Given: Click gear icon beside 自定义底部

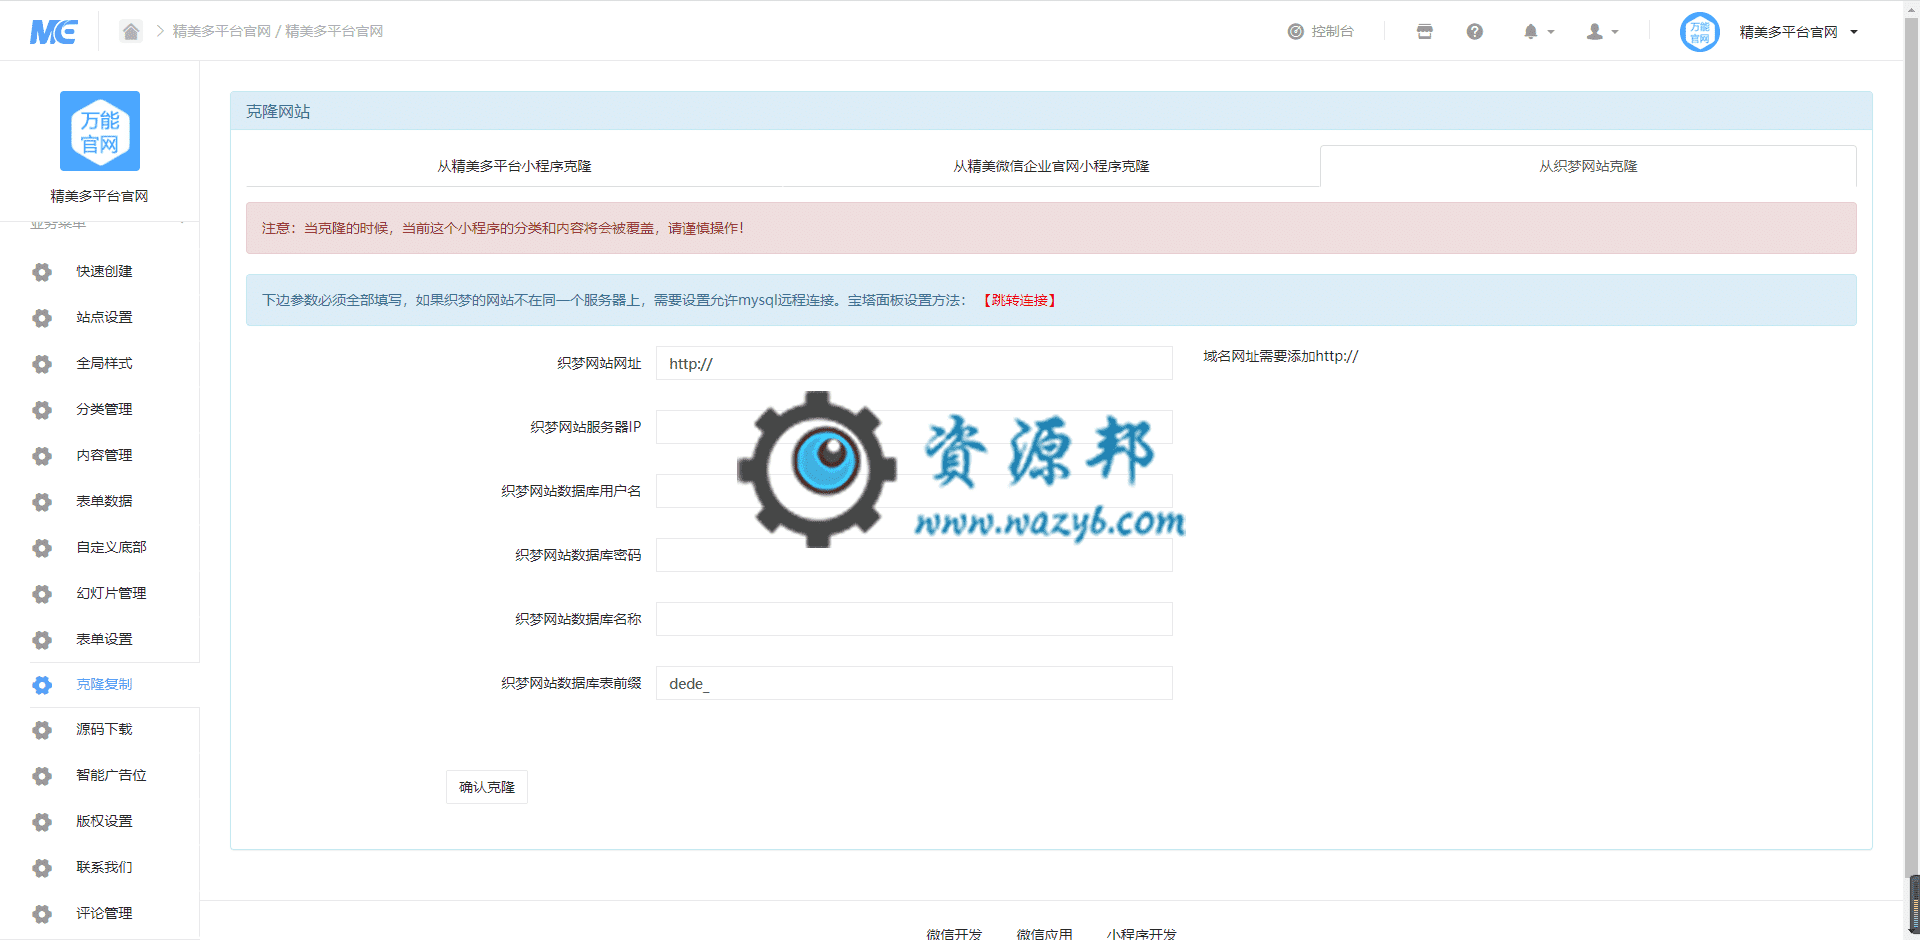Looking at the screenshot, I should 42,548.
